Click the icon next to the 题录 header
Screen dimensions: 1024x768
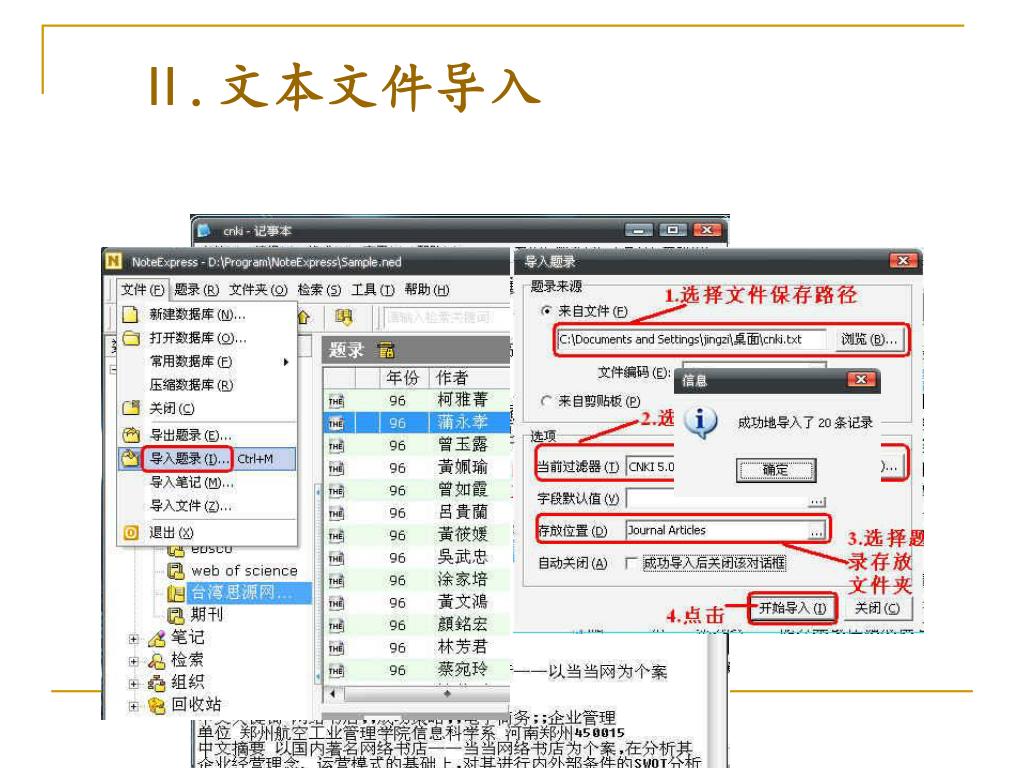pos(386,350)
